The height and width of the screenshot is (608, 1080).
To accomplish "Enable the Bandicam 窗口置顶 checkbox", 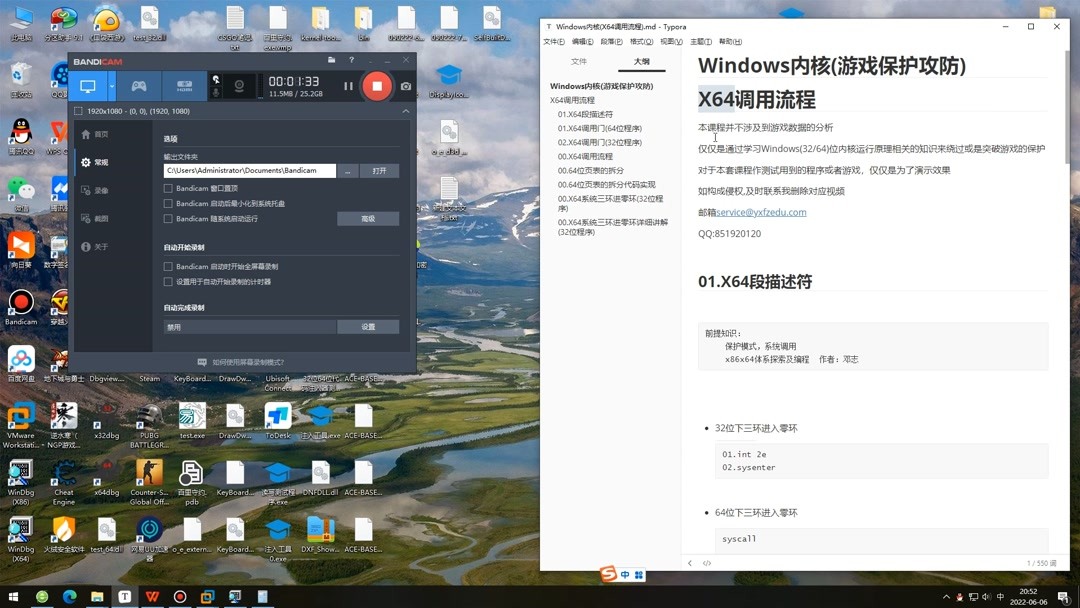I will [x=167, y=189].
